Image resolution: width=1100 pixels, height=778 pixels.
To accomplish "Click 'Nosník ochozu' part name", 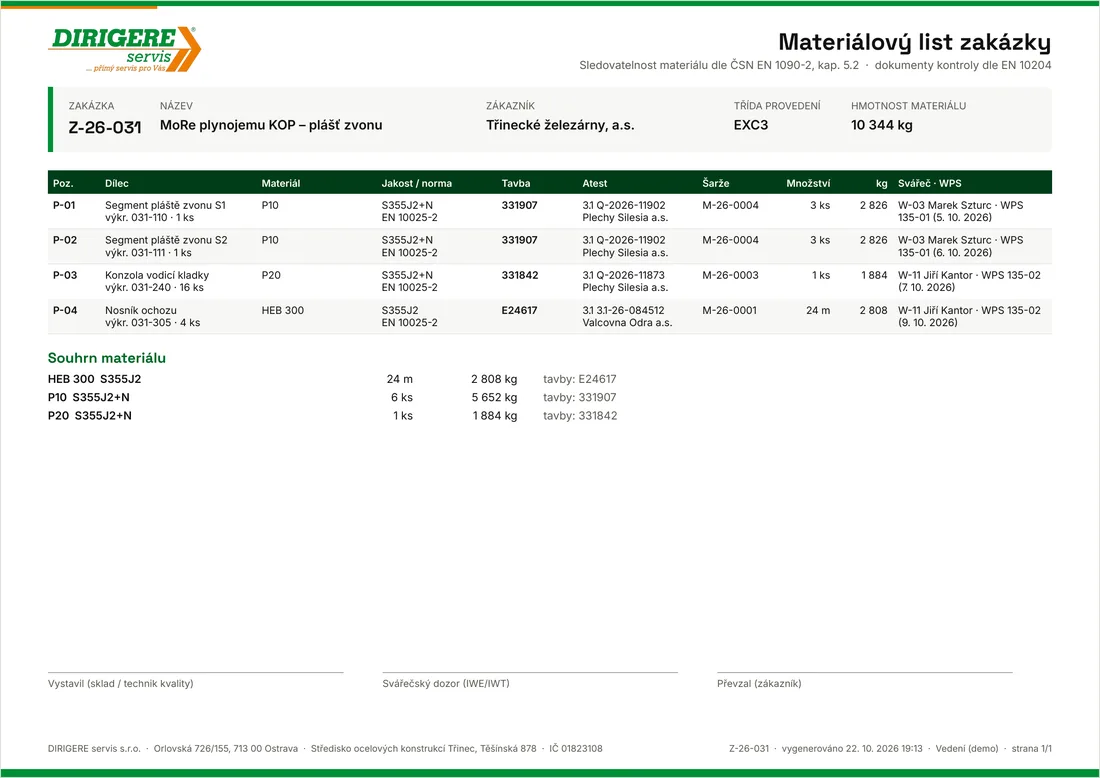I will [141, 310].
